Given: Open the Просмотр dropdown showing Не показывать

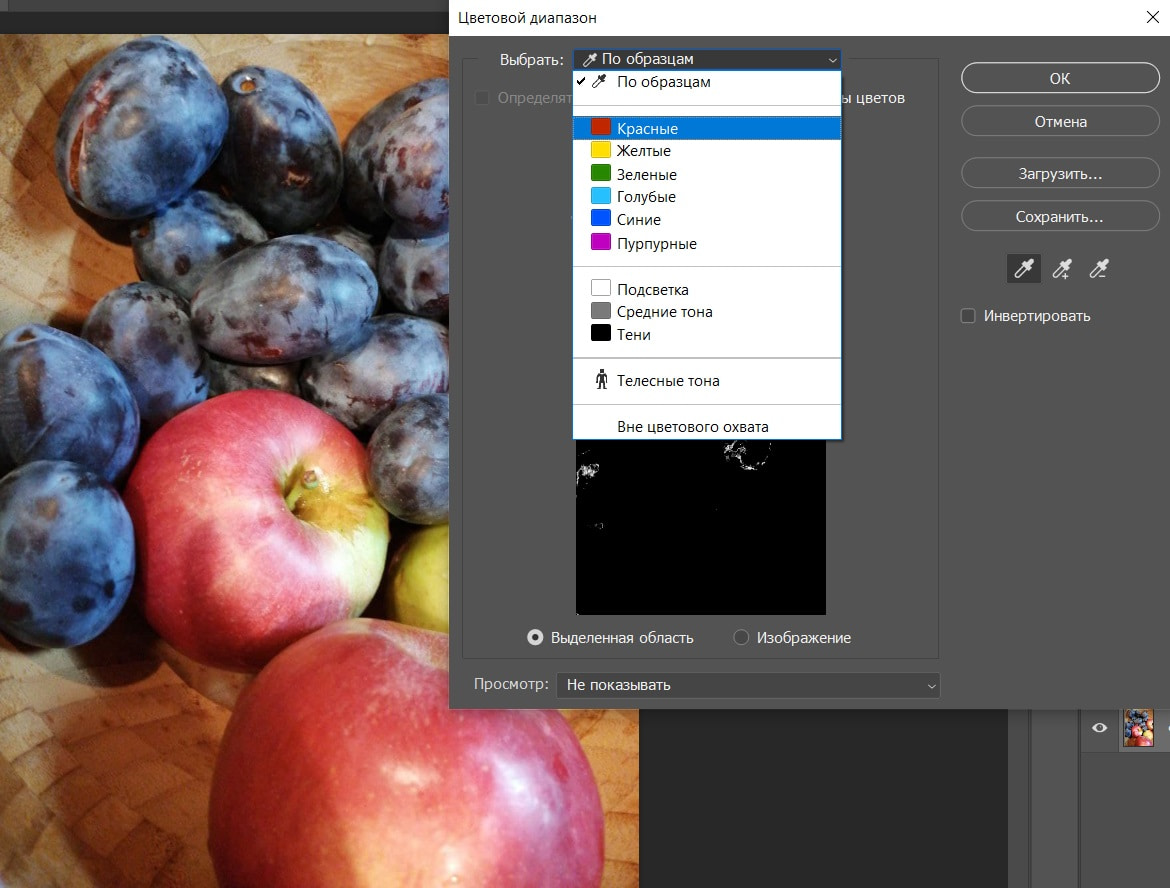Looking at the screenshot, I should [x=748, y=685].
